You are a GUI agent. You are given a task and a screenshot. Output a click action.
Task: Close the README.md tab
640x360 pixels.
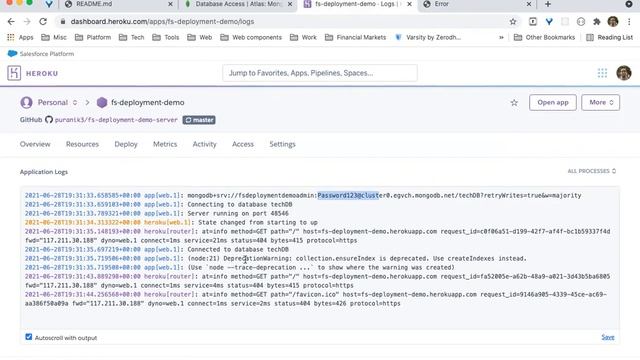(x=170, y=4)
